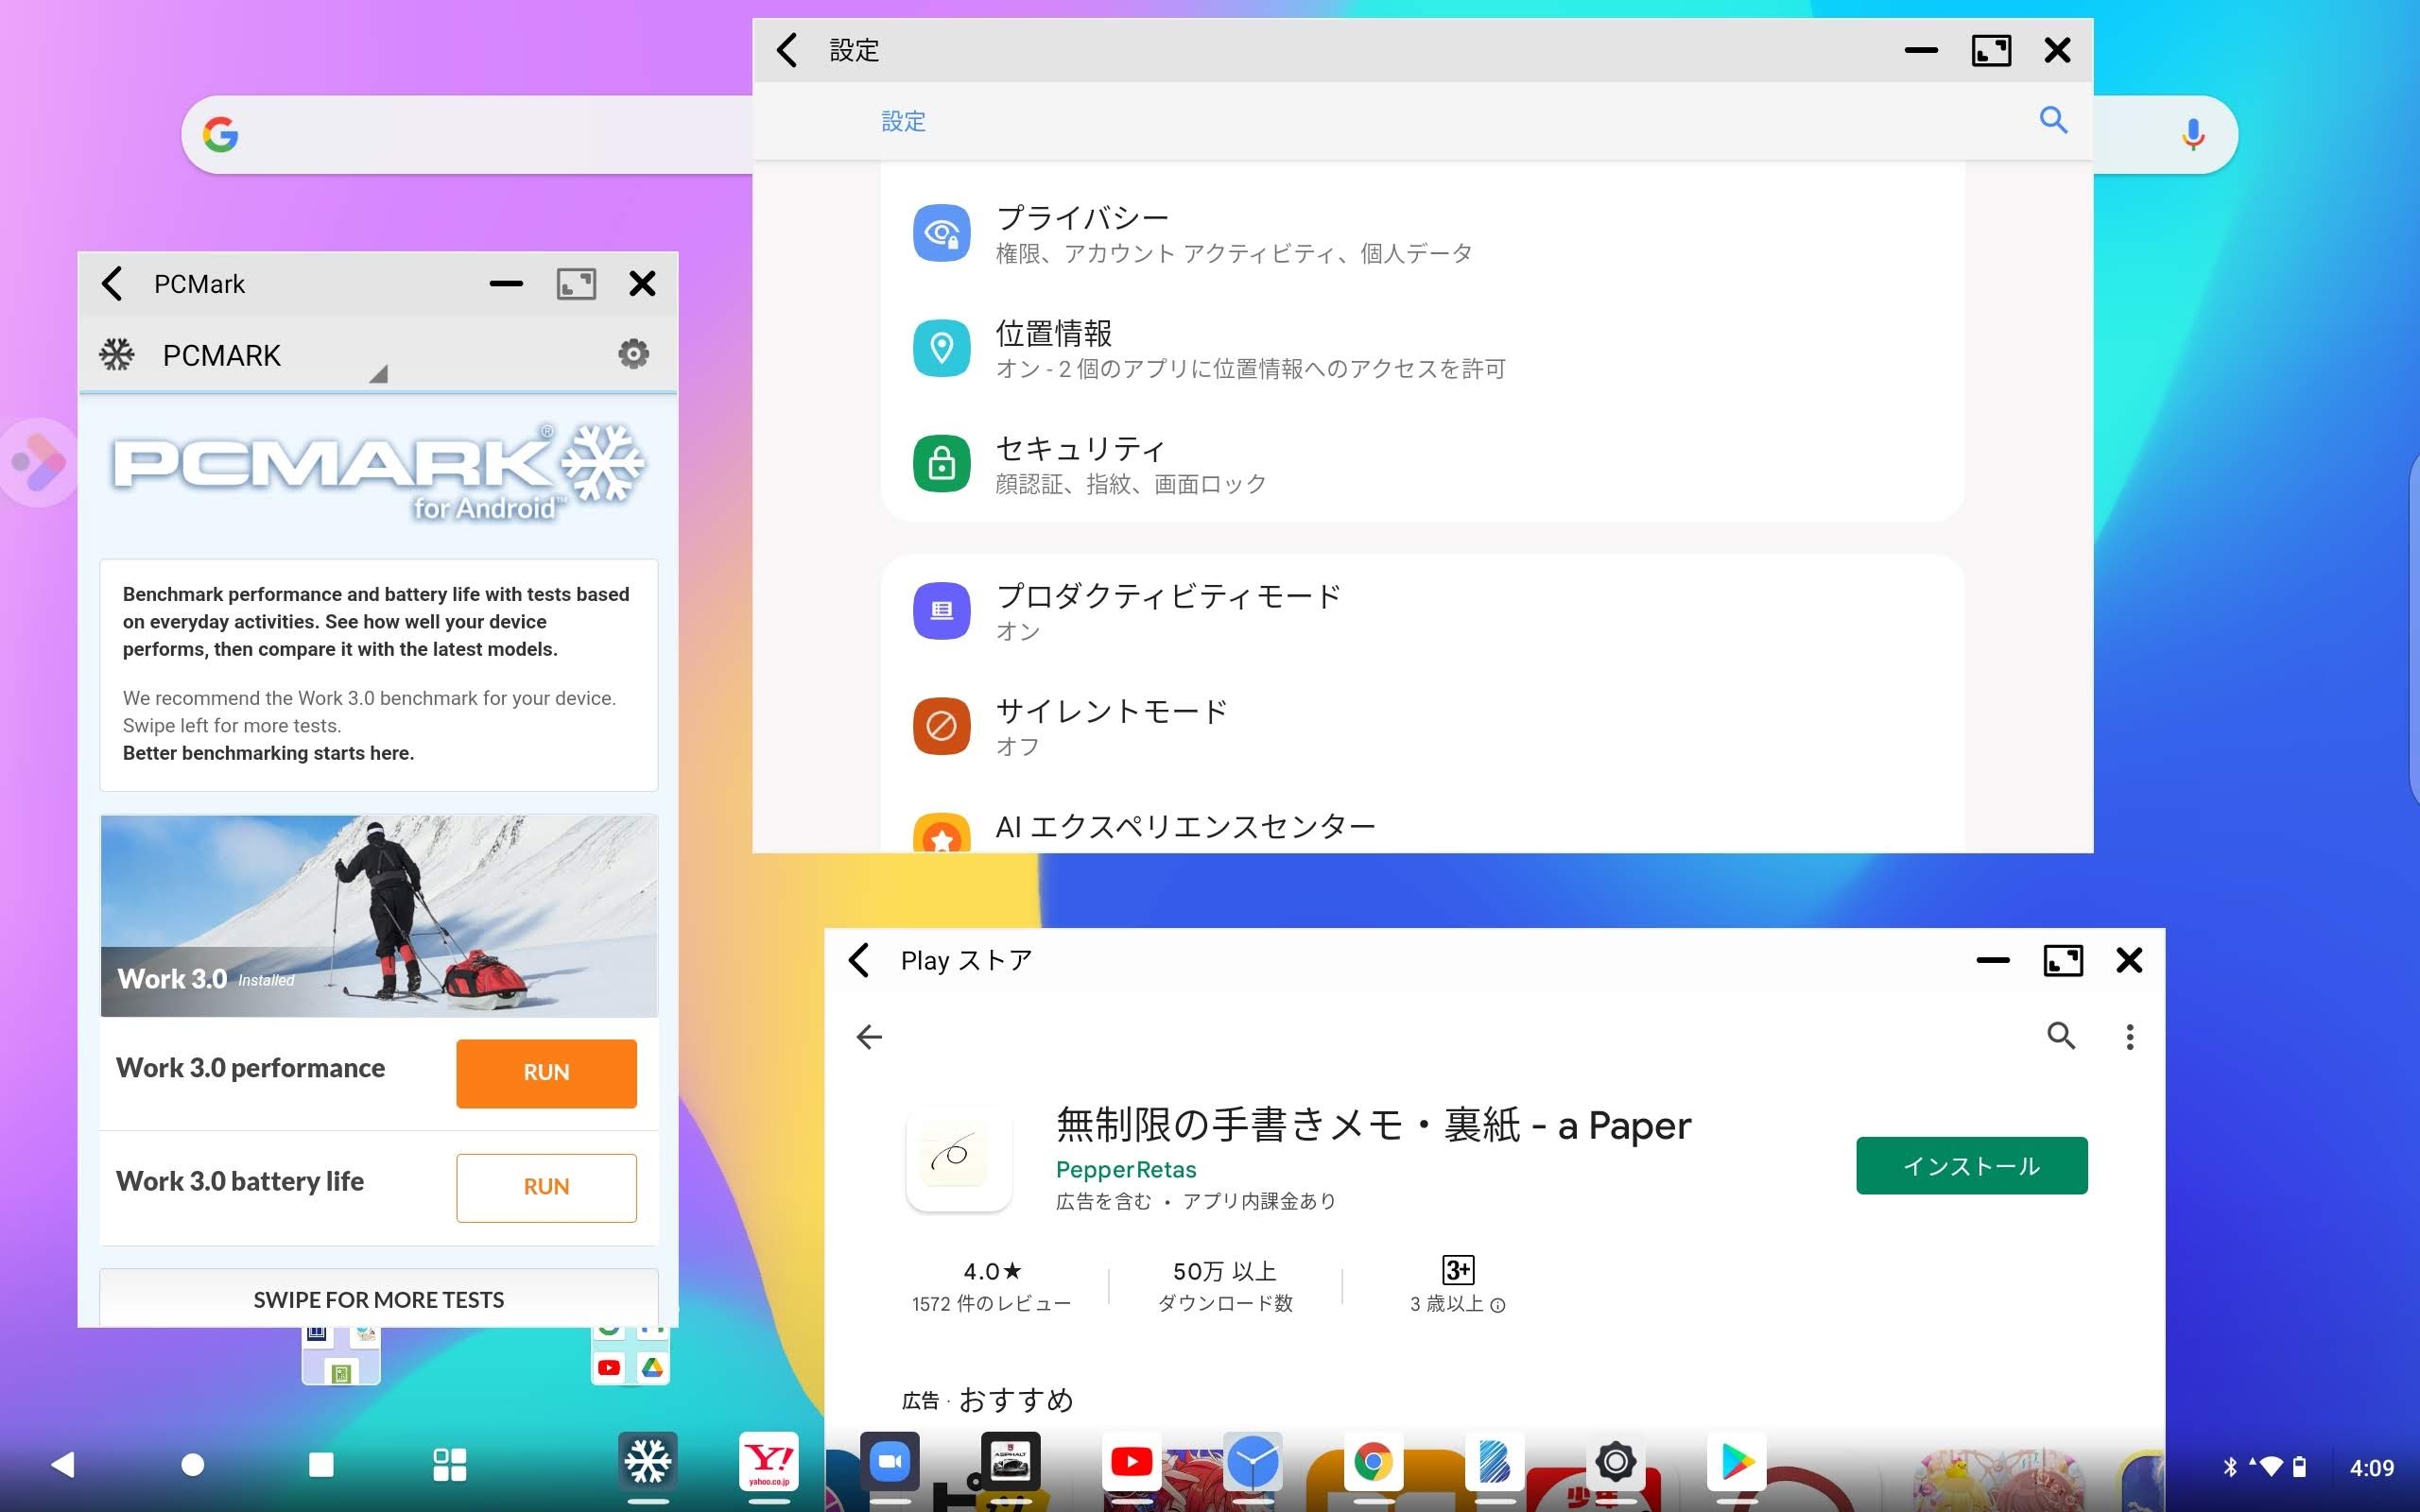This screenshot has height=1512, width=2420.
Task: Click the battery status icon
Action: 2299,1467
